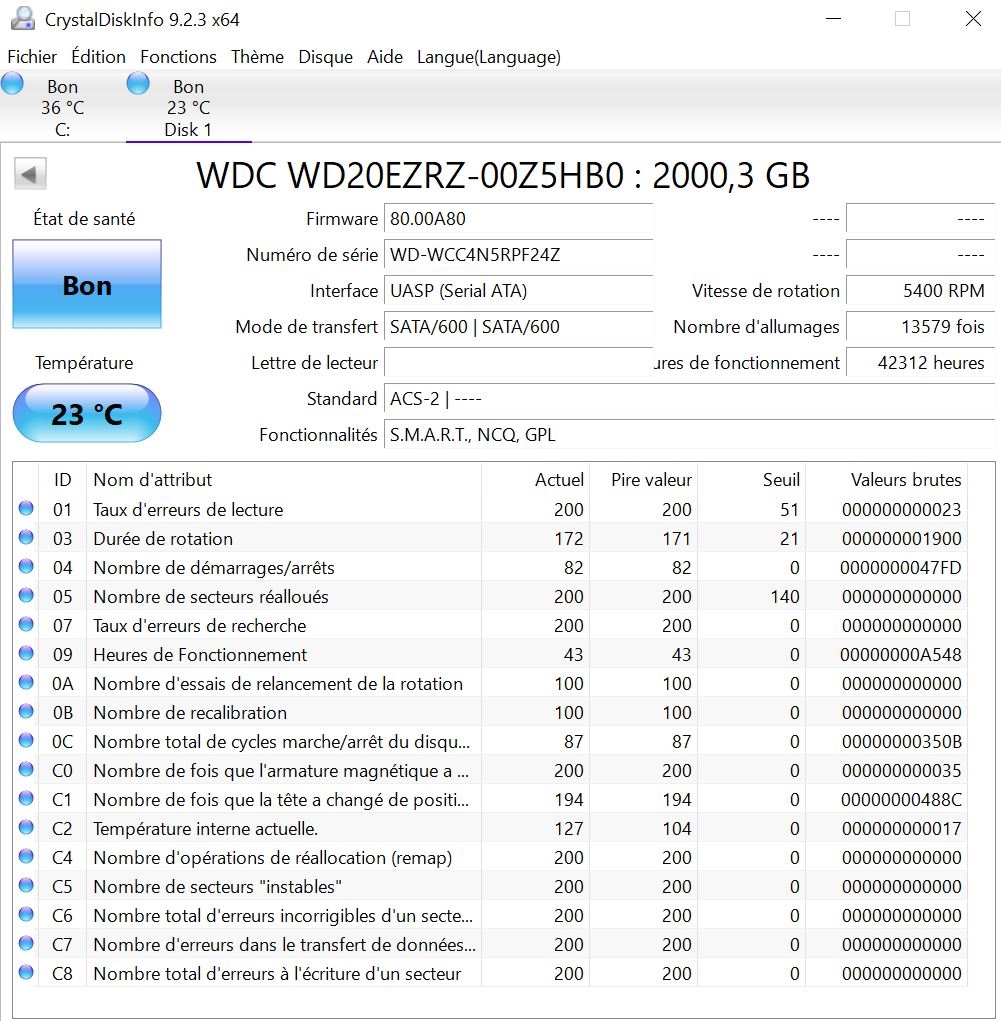The width and height of the screenshot is (1001, 1021).
Task: Click the ID column header
Action: point(63,480)
